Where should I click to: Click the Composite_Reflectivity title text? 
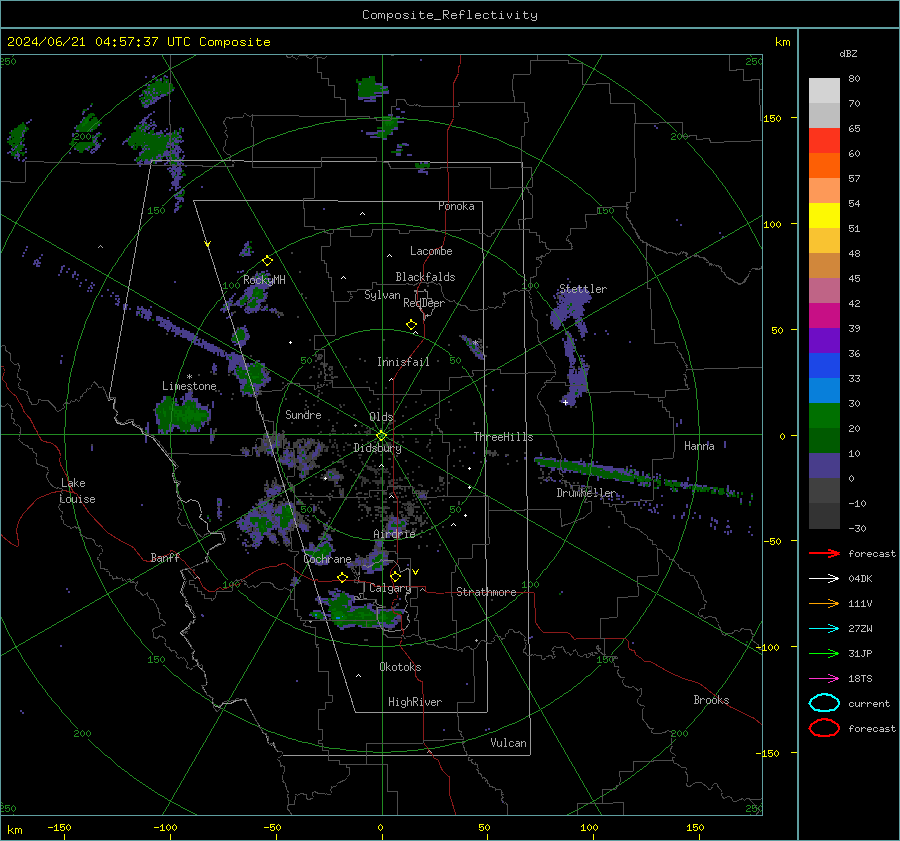(x=449, y=15)
